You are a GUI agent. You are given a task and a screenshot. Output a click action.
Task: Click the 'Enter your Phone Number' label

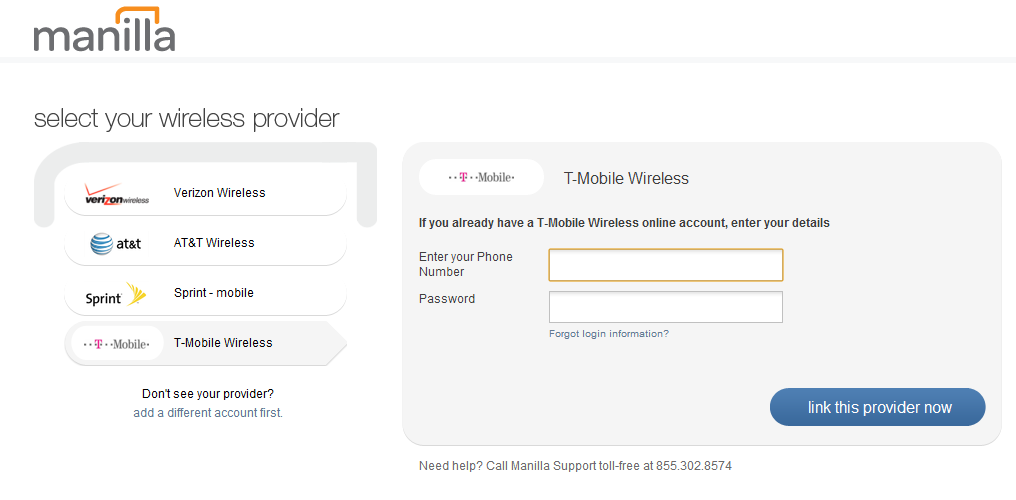466,264
